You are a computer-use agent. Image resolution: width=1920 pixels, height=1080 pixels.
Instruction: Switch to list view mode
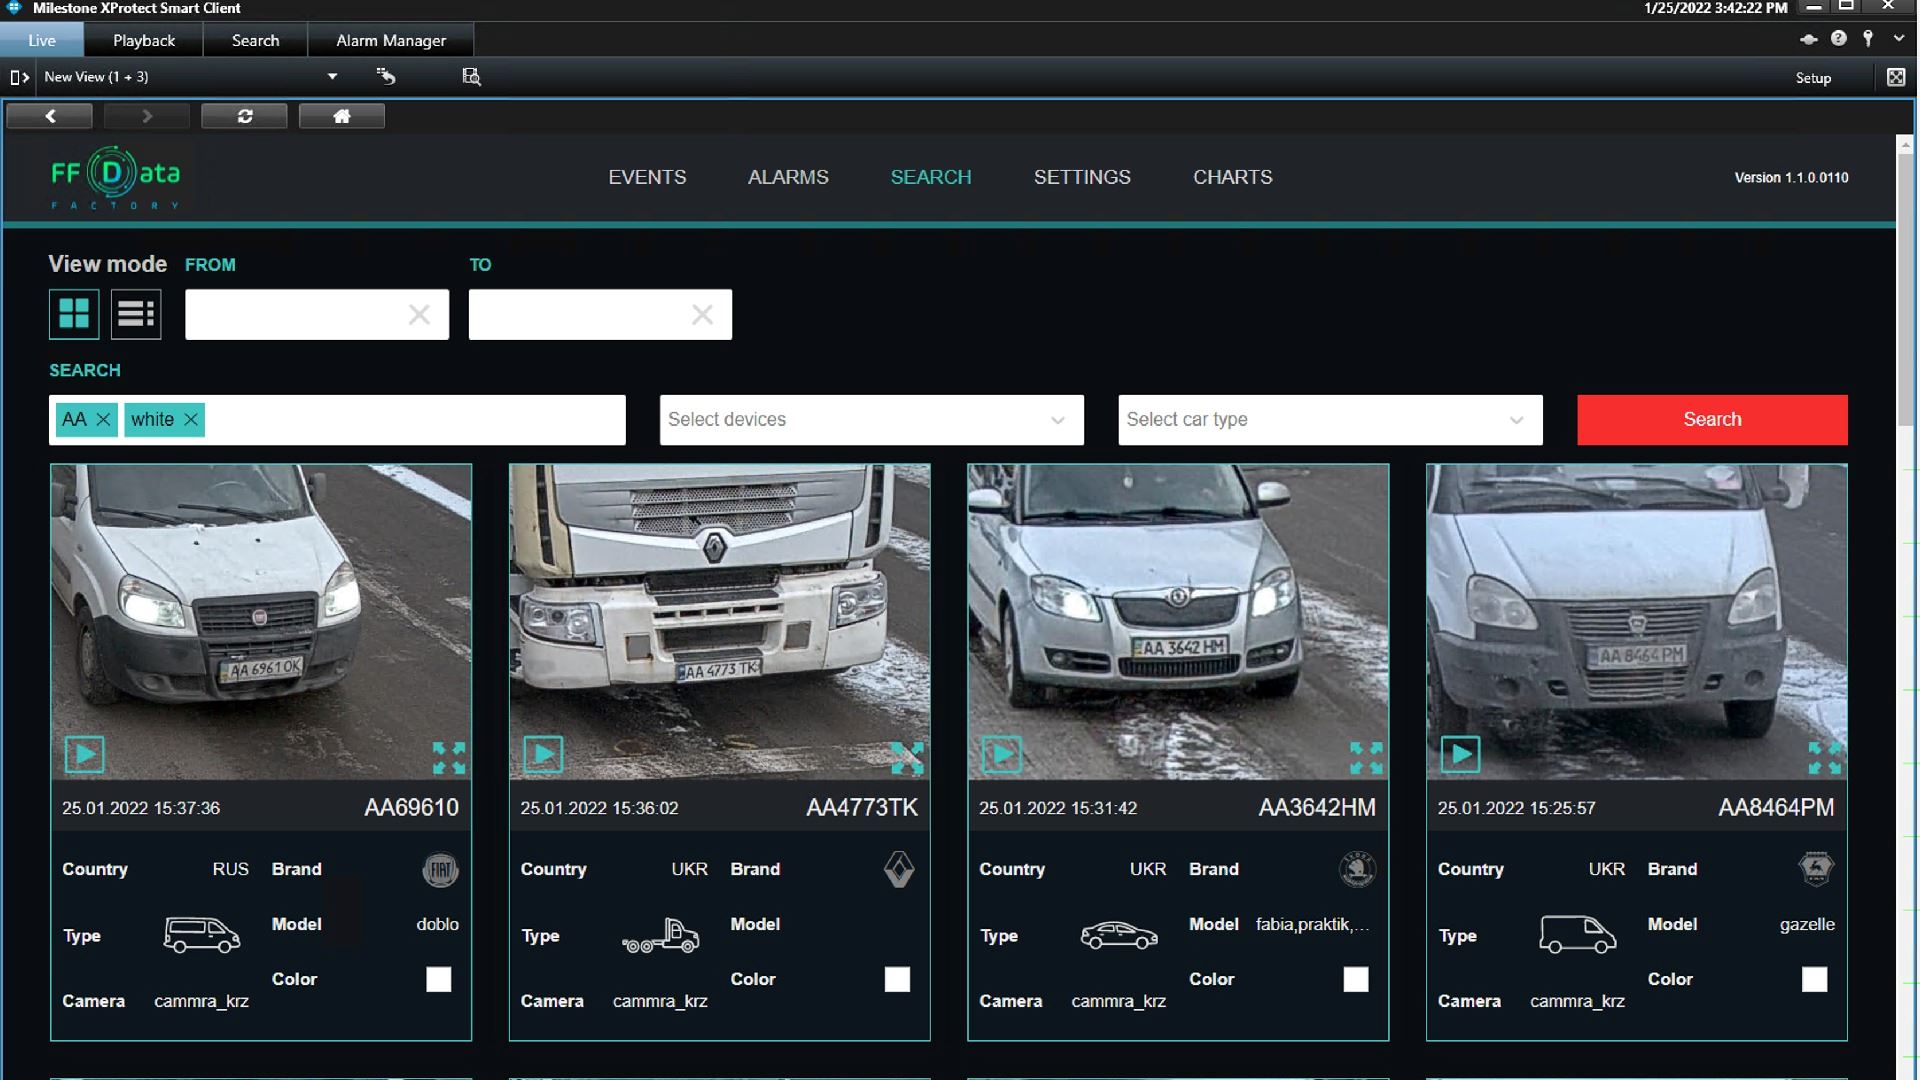136,314
